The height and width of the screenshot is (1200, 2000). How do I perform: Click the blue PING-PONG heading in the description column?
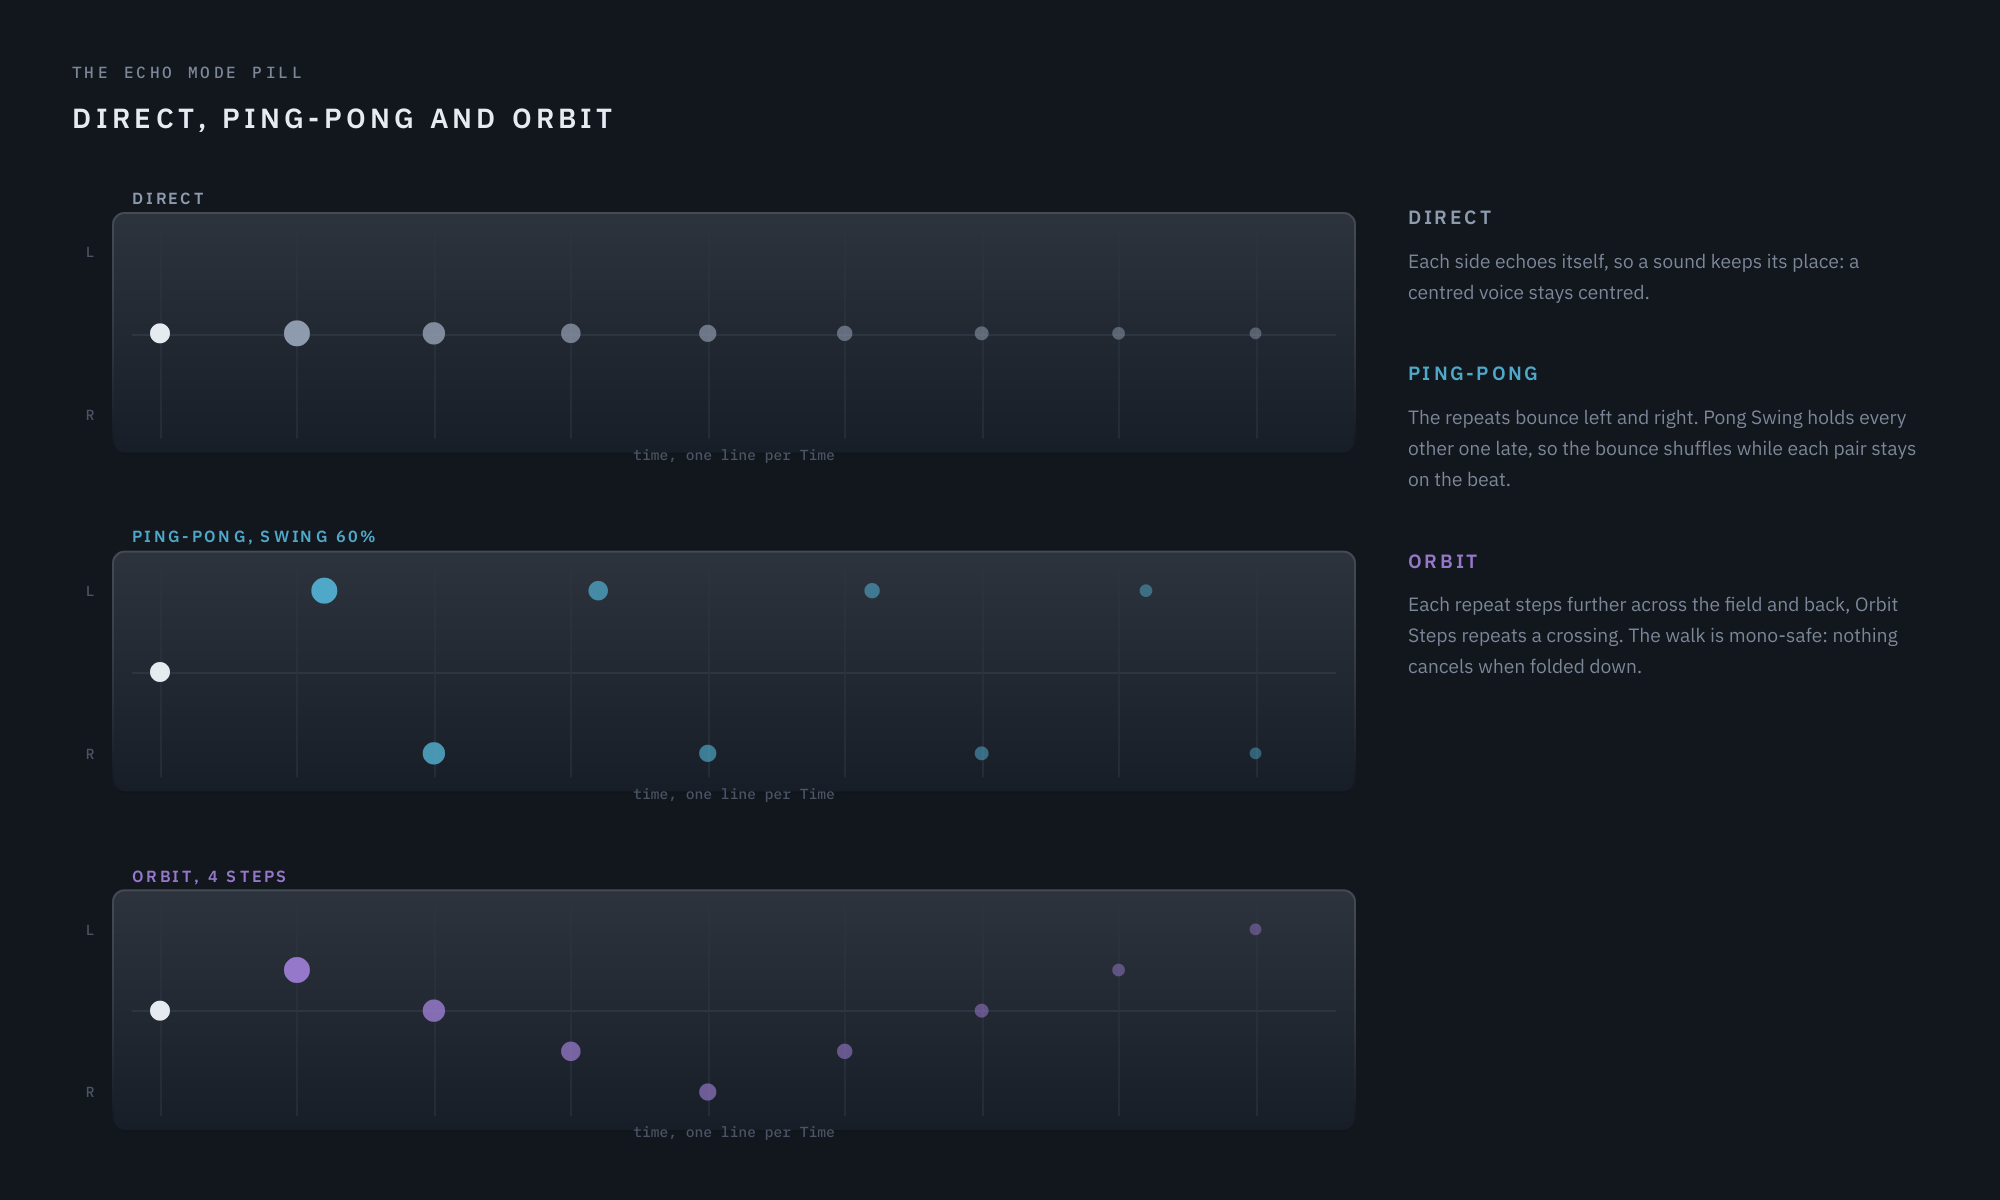[x=1473, y=374]
